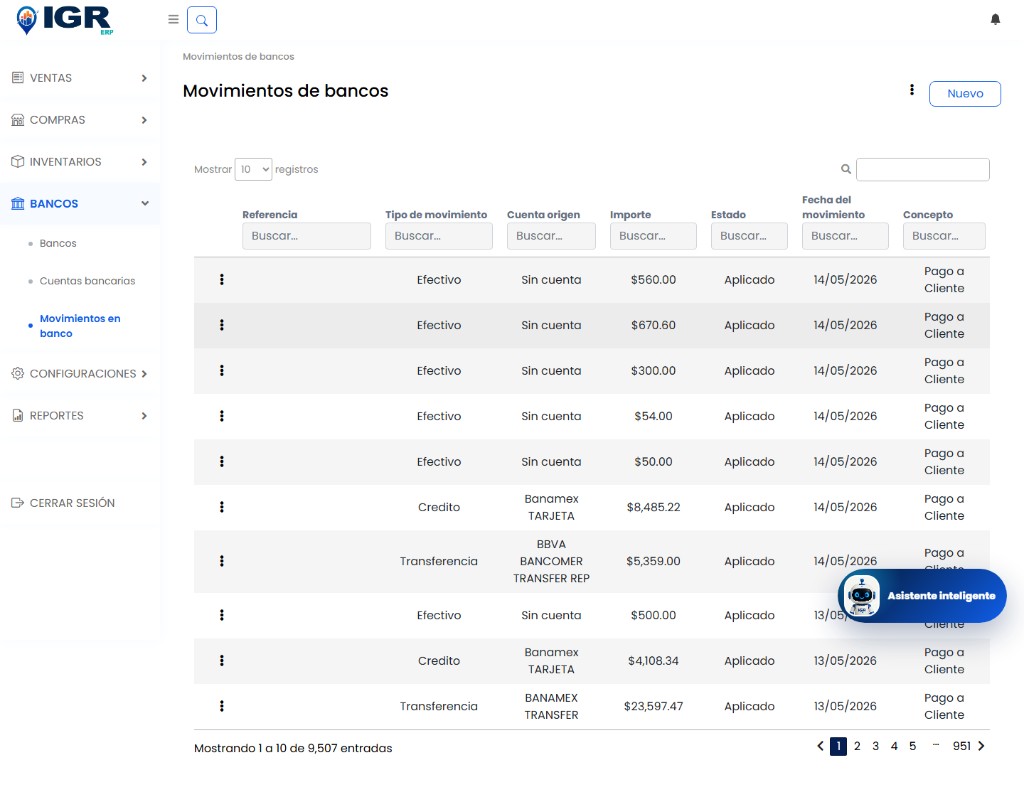Open the Asistente inteligente robot chat
This screenshot has height=797, width=1024.
922,596
